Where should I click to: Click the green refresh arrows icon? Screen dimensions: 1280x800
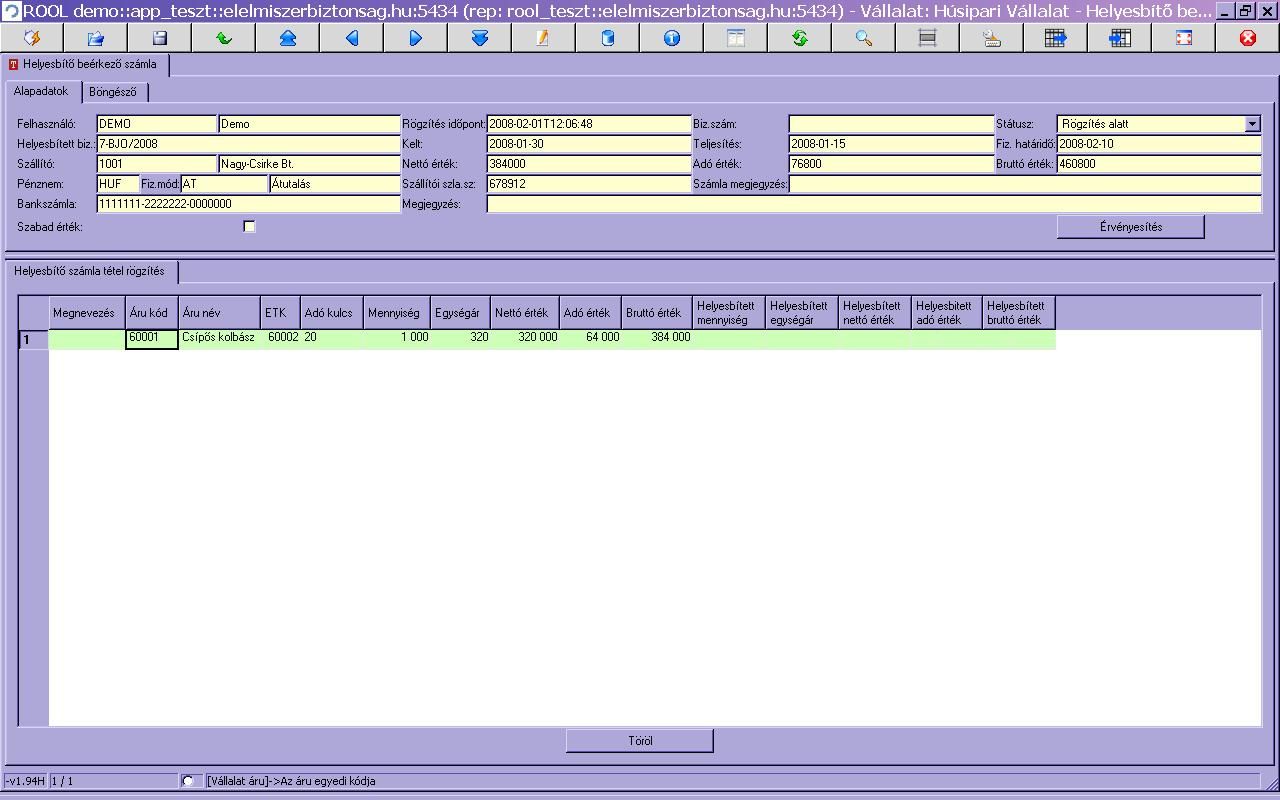pos(800,38)
